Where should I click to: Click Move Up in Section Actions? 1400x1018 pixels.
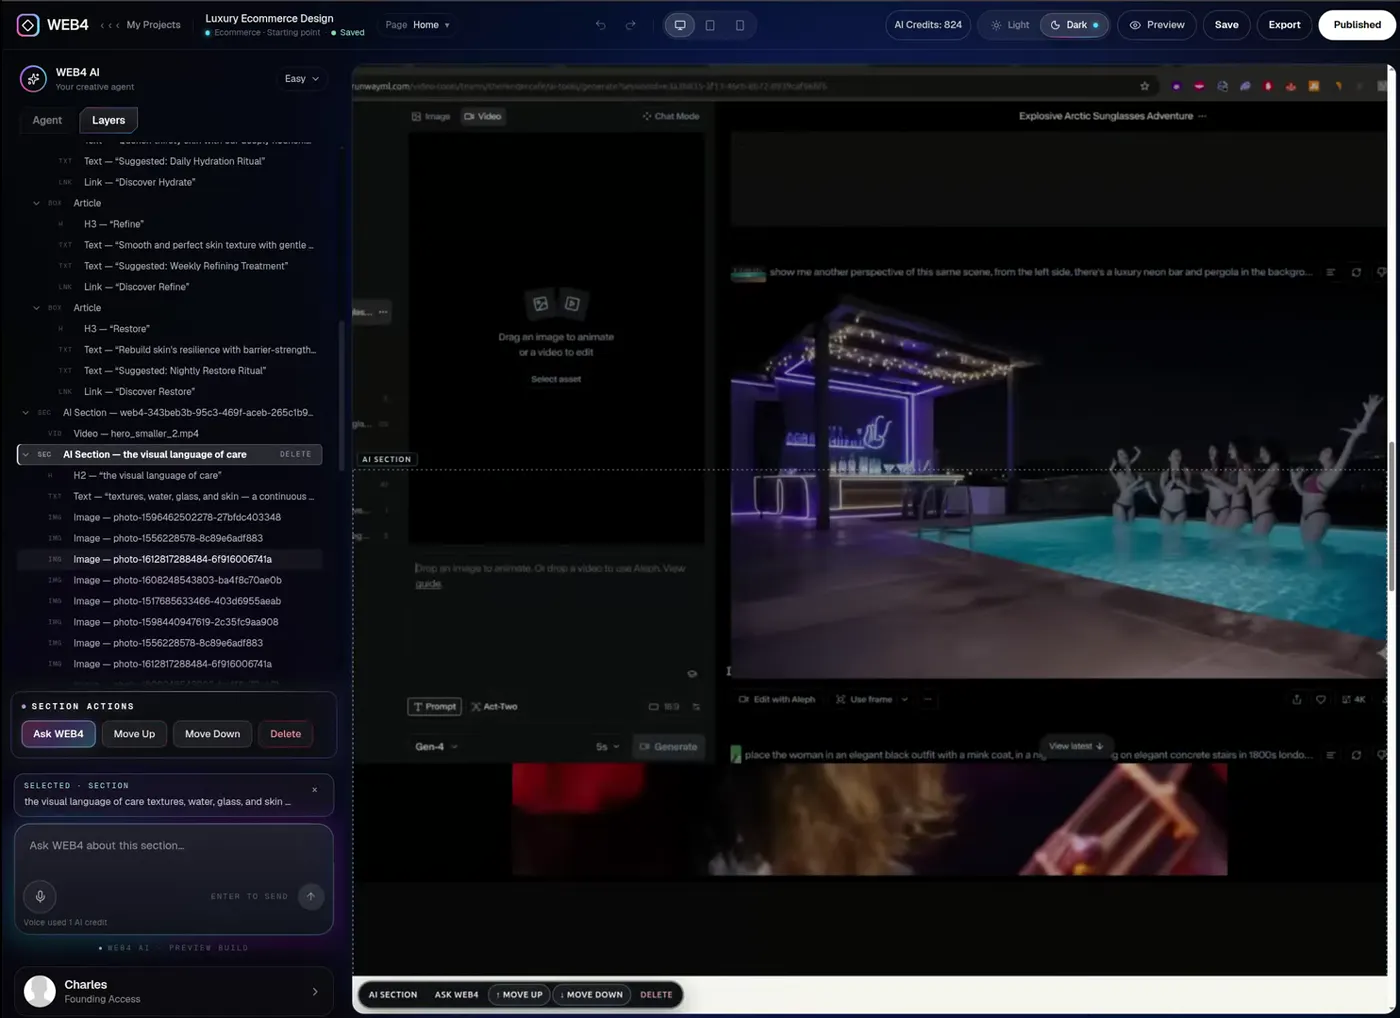[134, 734]
